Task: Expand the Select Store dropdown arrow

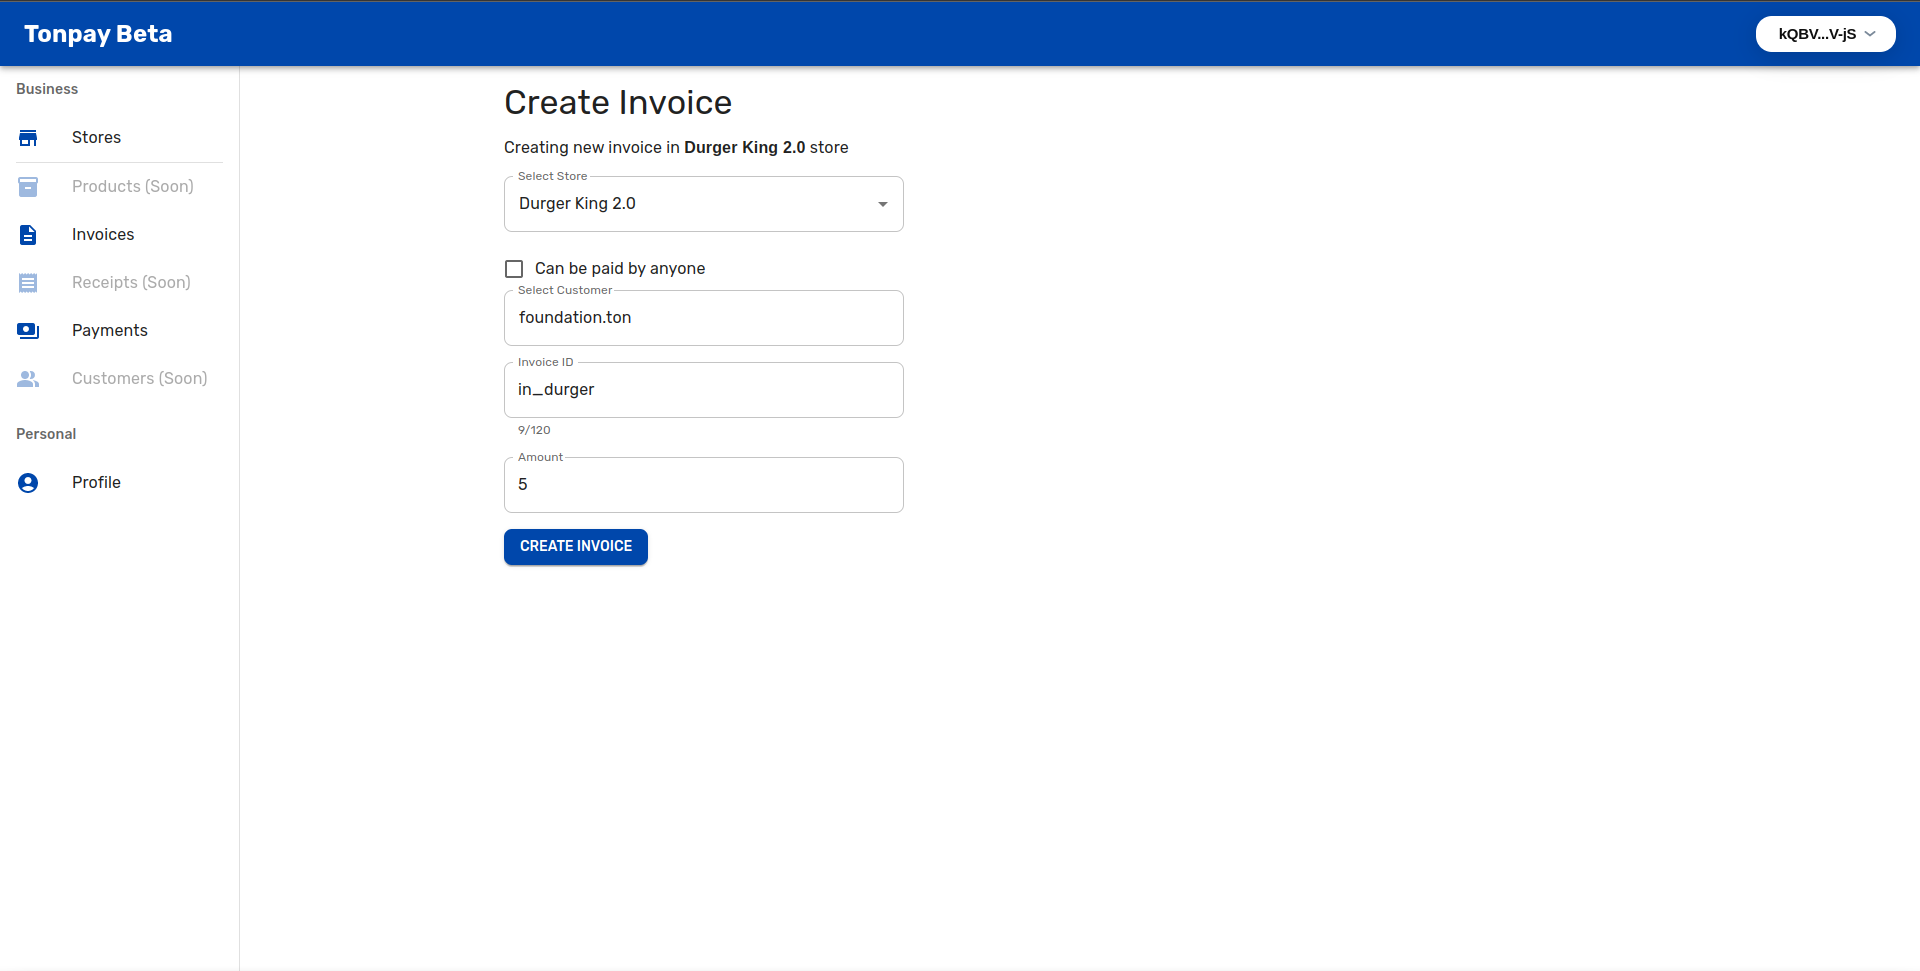Action: tap(883, 204)
